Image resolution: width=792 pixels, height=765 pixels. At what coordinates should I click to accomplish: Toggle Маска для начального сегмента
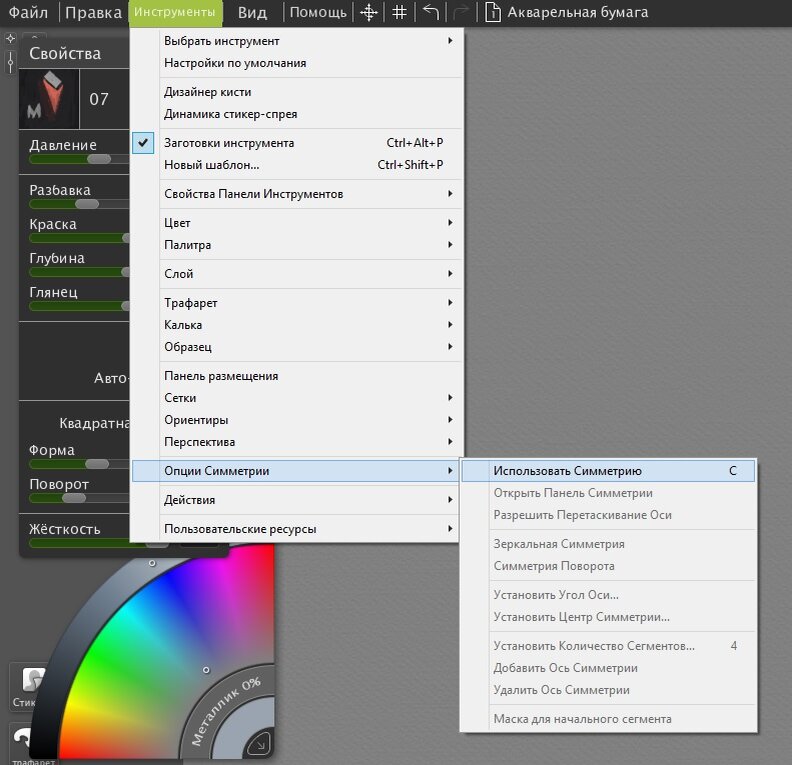click(x=608, y=719)
